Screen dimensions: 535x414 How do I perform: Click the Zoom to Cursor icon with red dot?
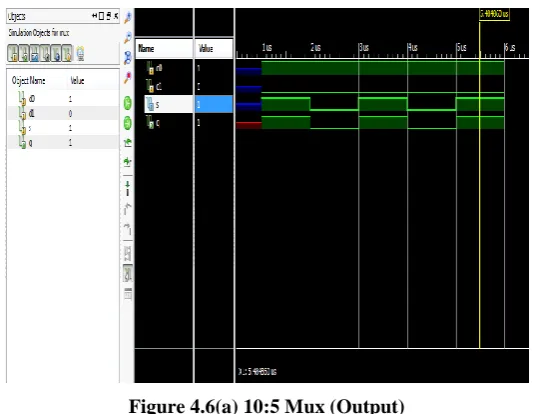pos(128,78)
